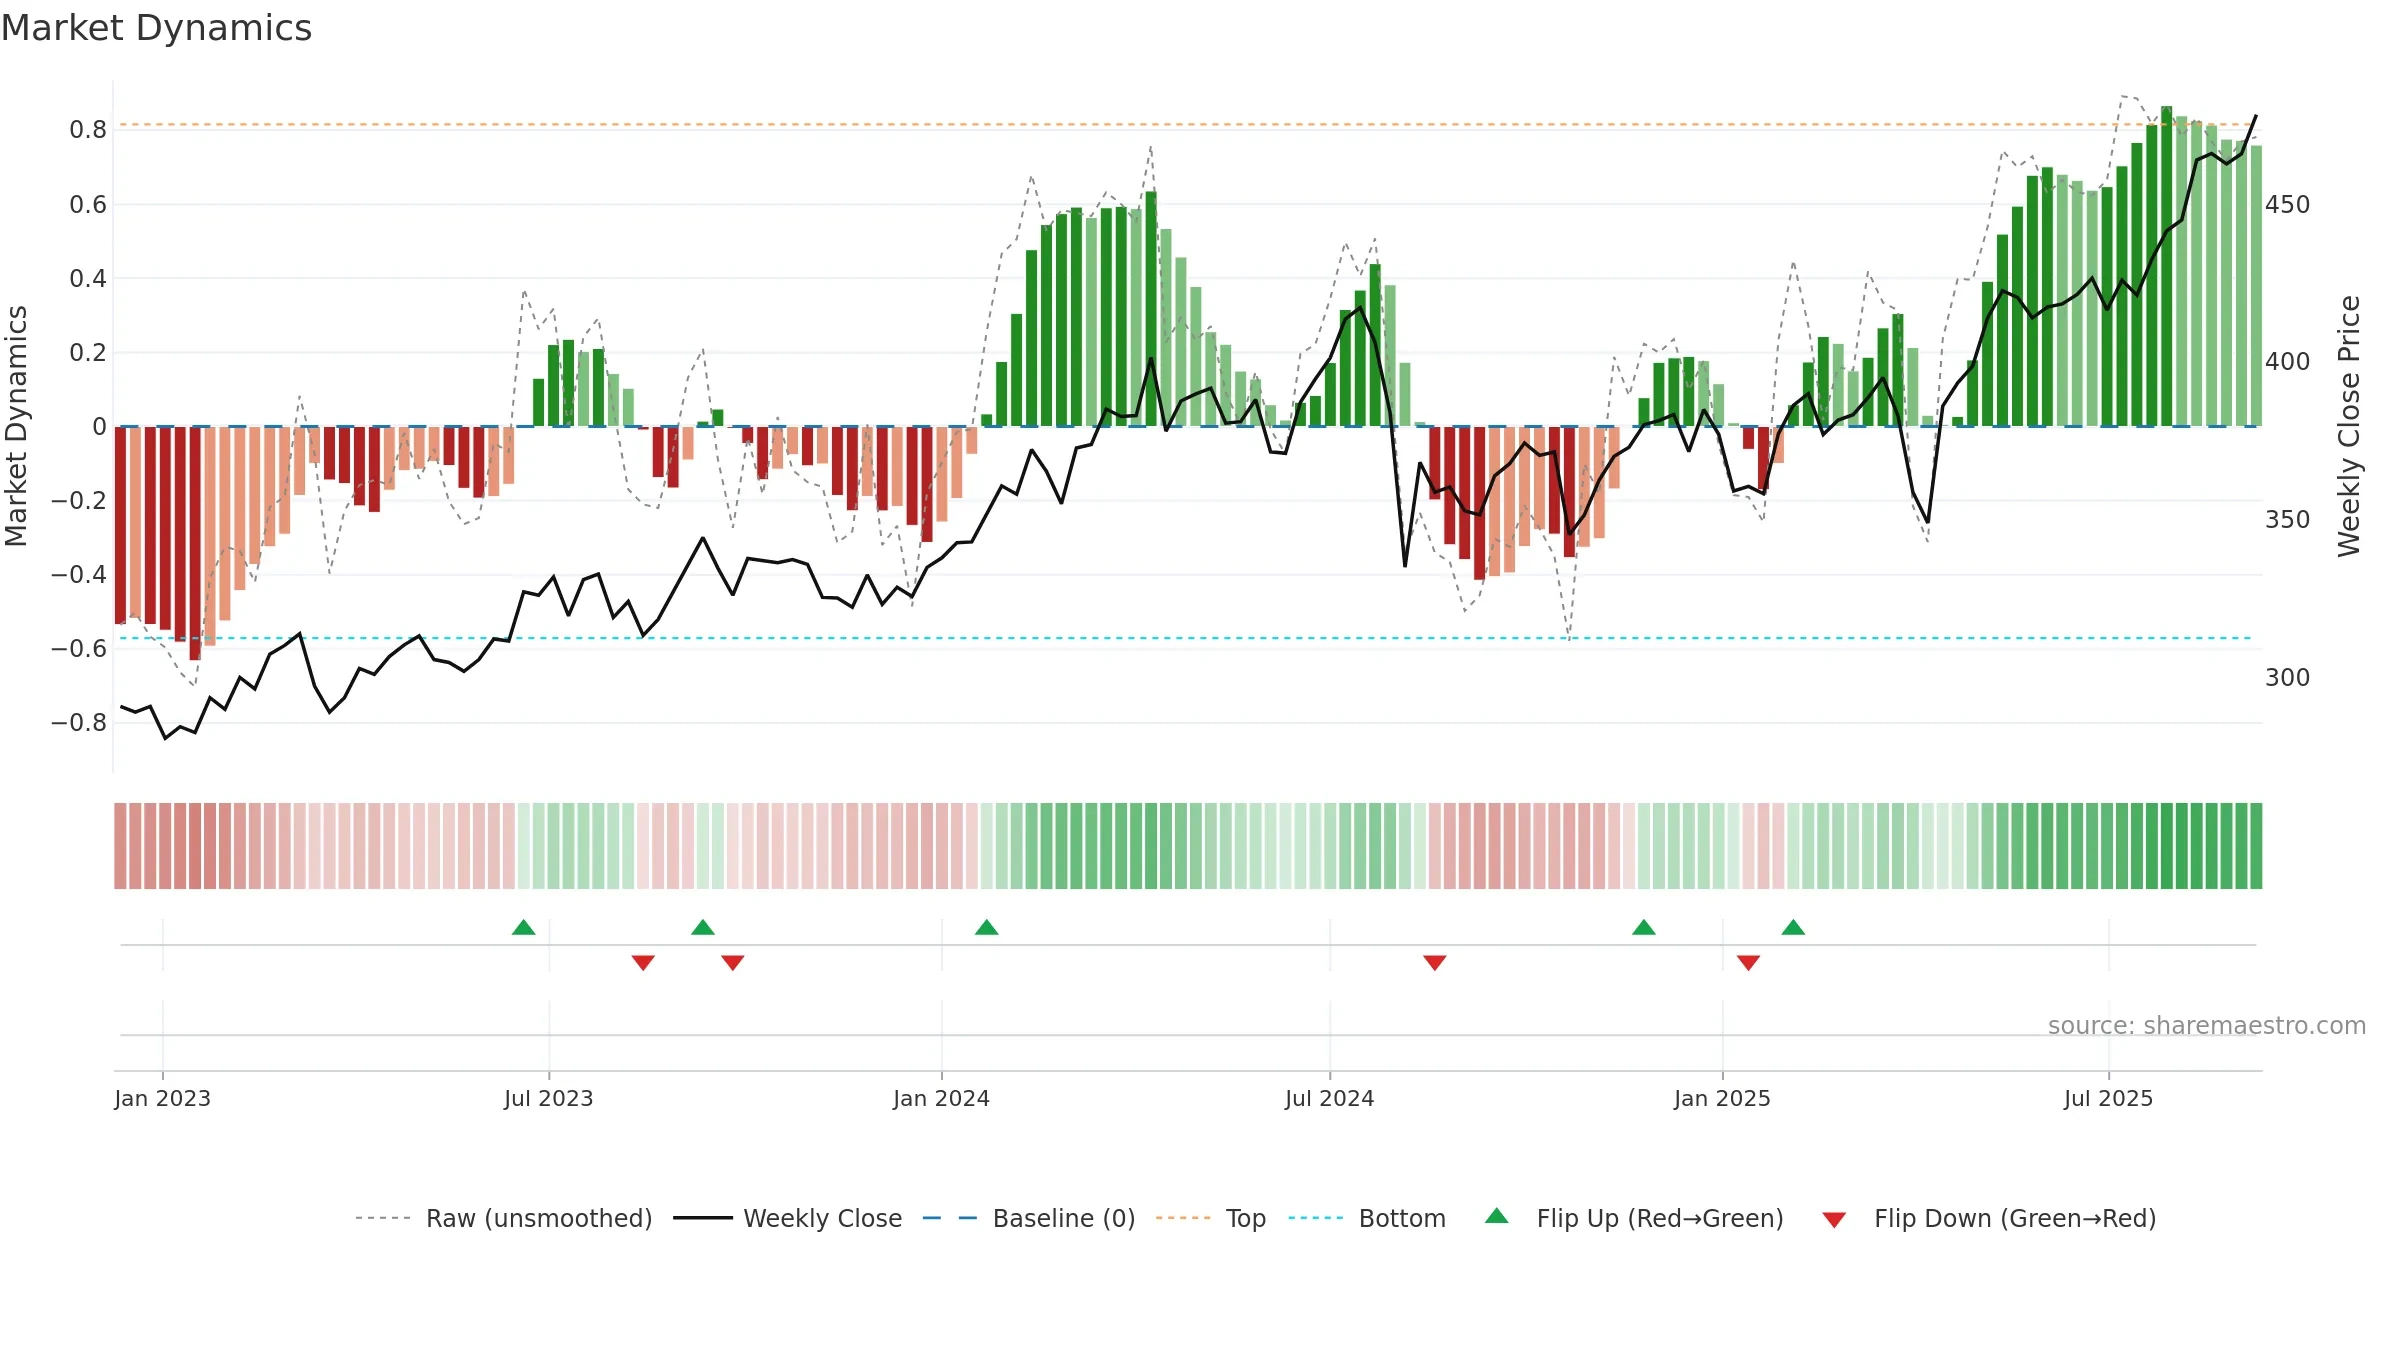The height and width of the screenshot is (1350, 2400).
Task: Click the 0.4 left axis tick label
Action: (x=88, y=278)
